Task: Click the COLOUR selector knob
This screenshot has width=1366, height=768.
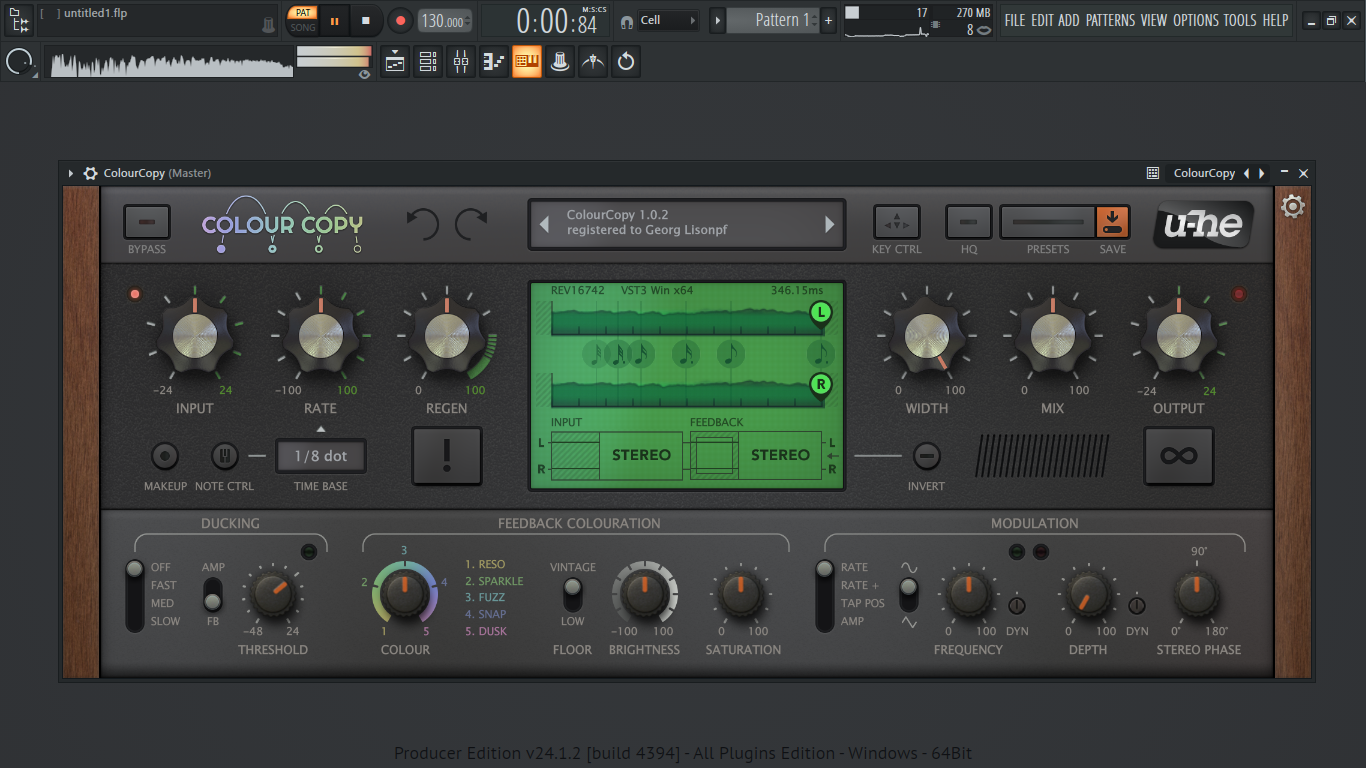Action: click(x=404, y=595)
